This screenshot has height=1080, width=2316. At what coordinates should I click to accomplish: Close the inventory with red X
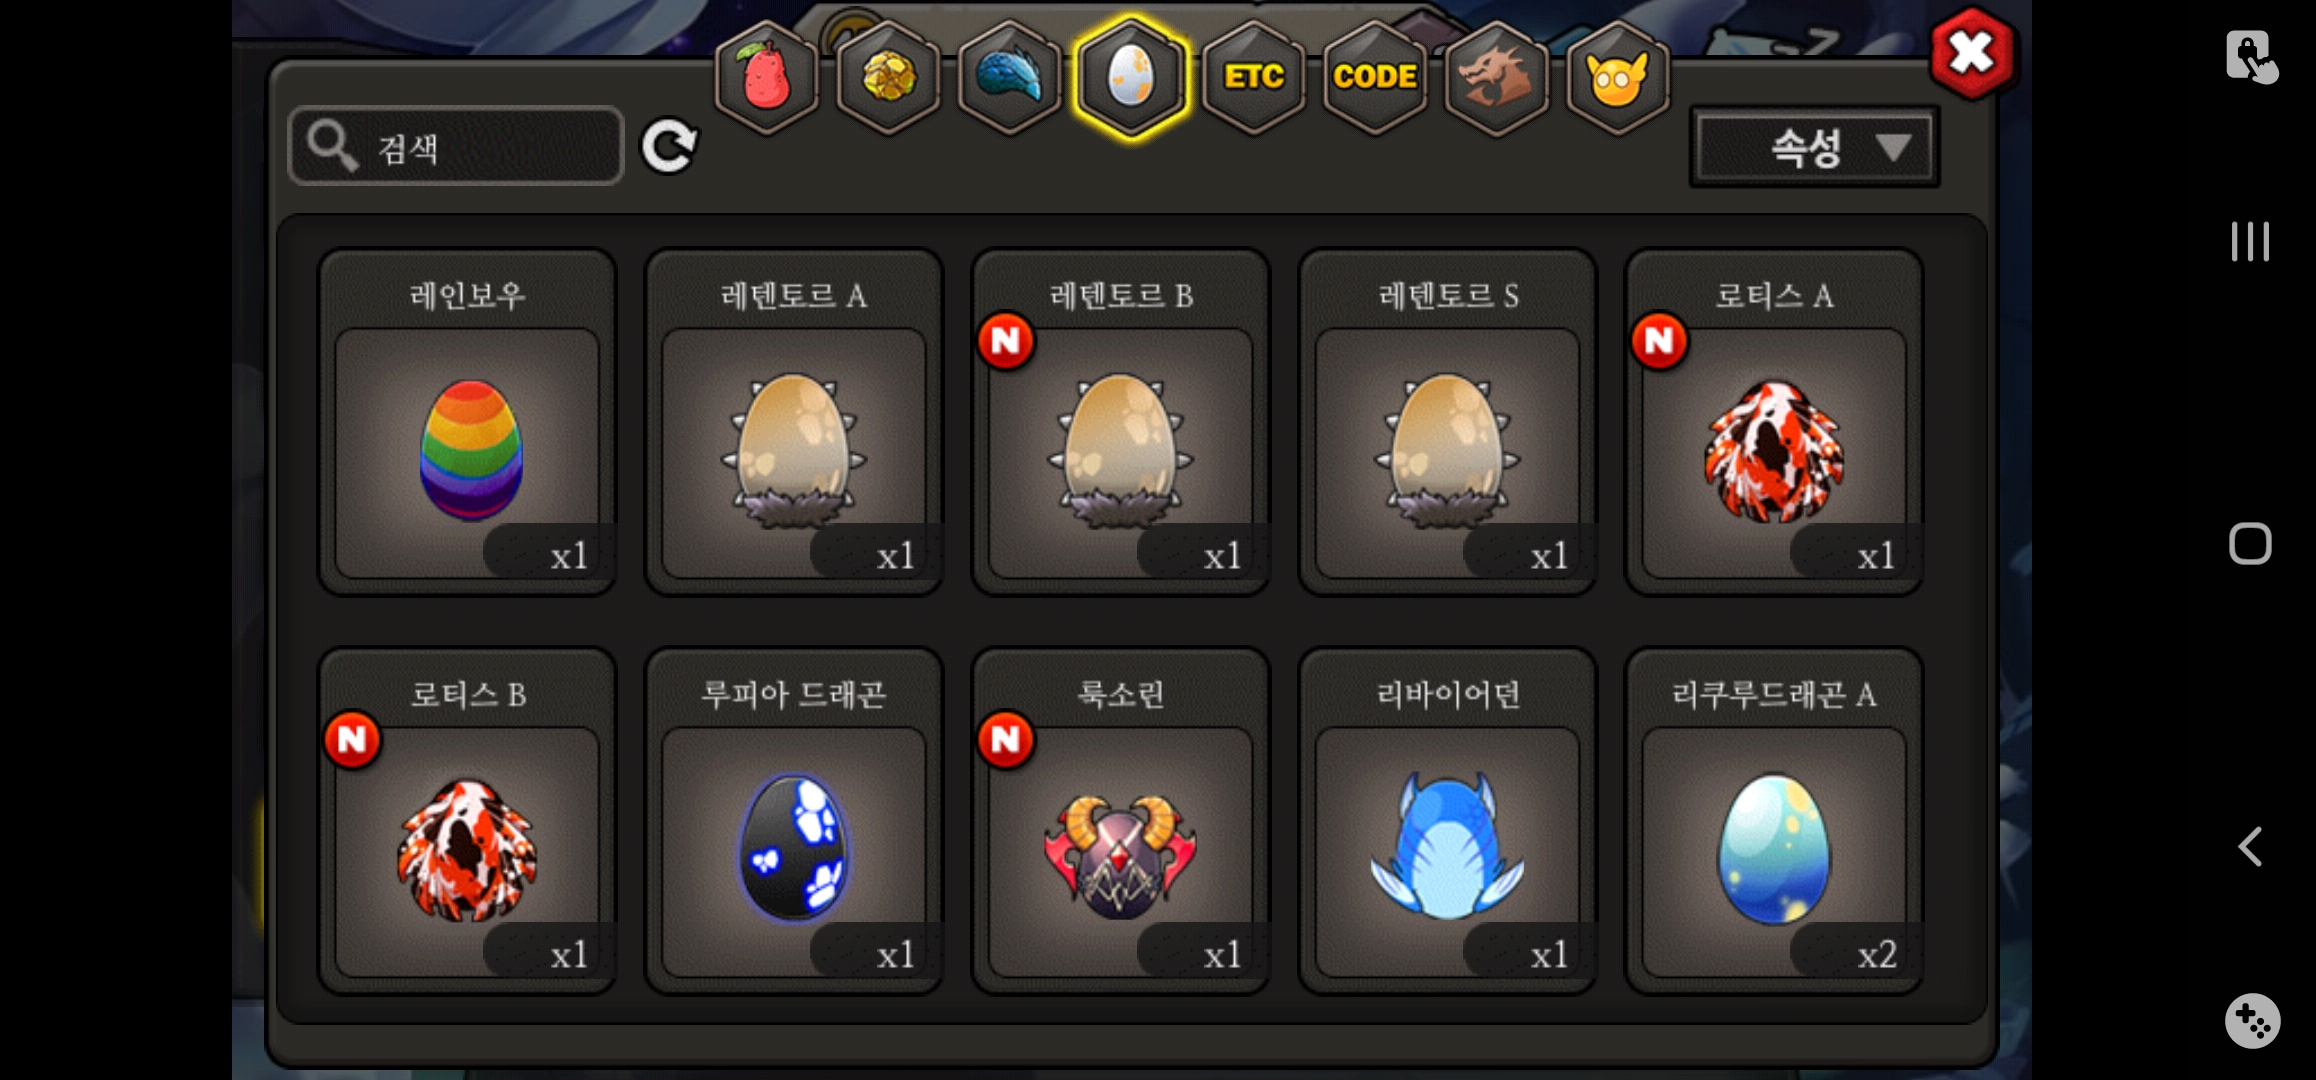(1971, 54)
